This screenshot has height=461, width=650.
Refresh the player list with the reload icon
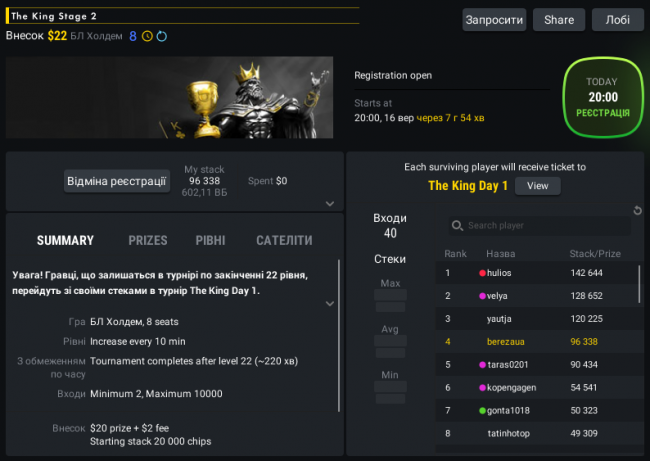pyautogui.click(x=637, y=211)
